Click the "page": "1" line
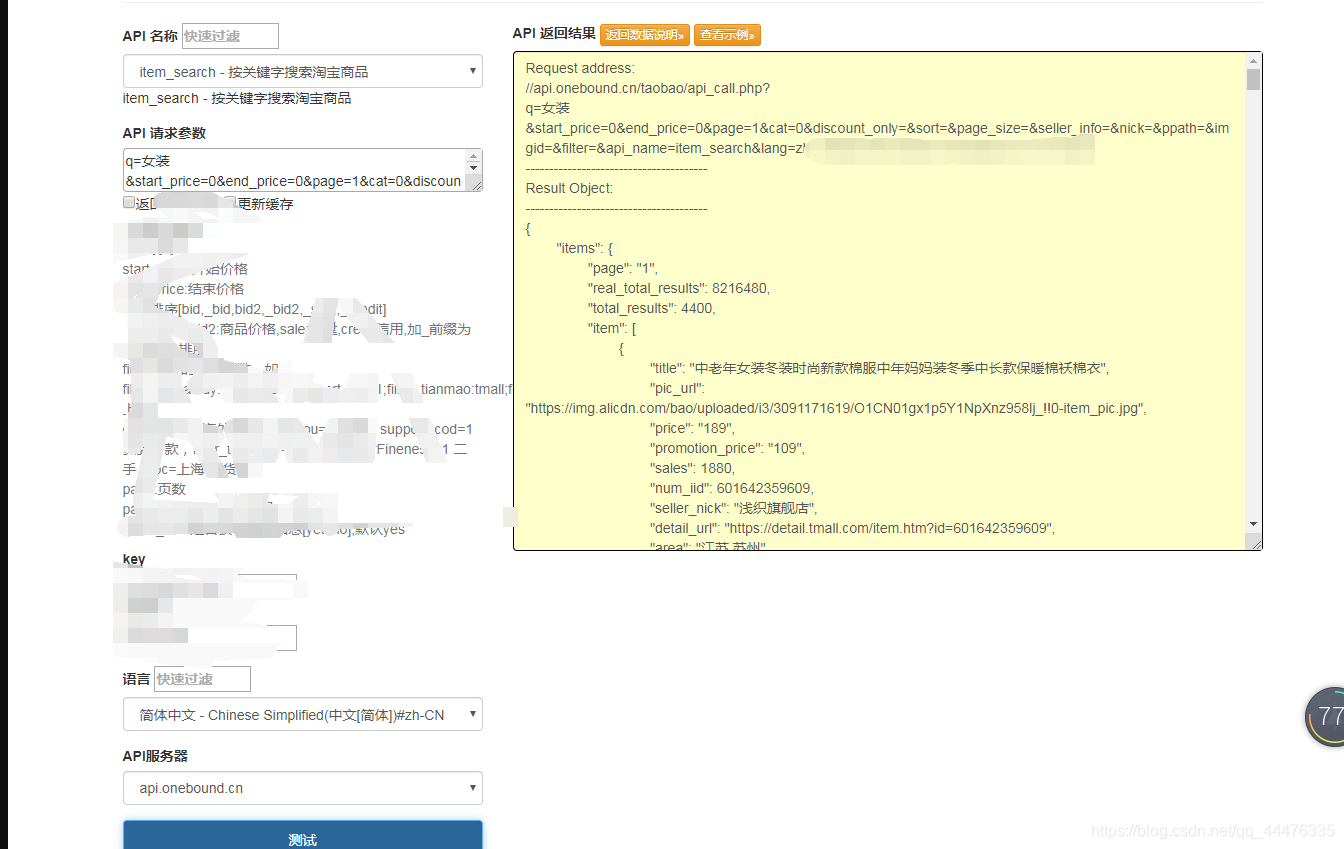 coord(623,268)
